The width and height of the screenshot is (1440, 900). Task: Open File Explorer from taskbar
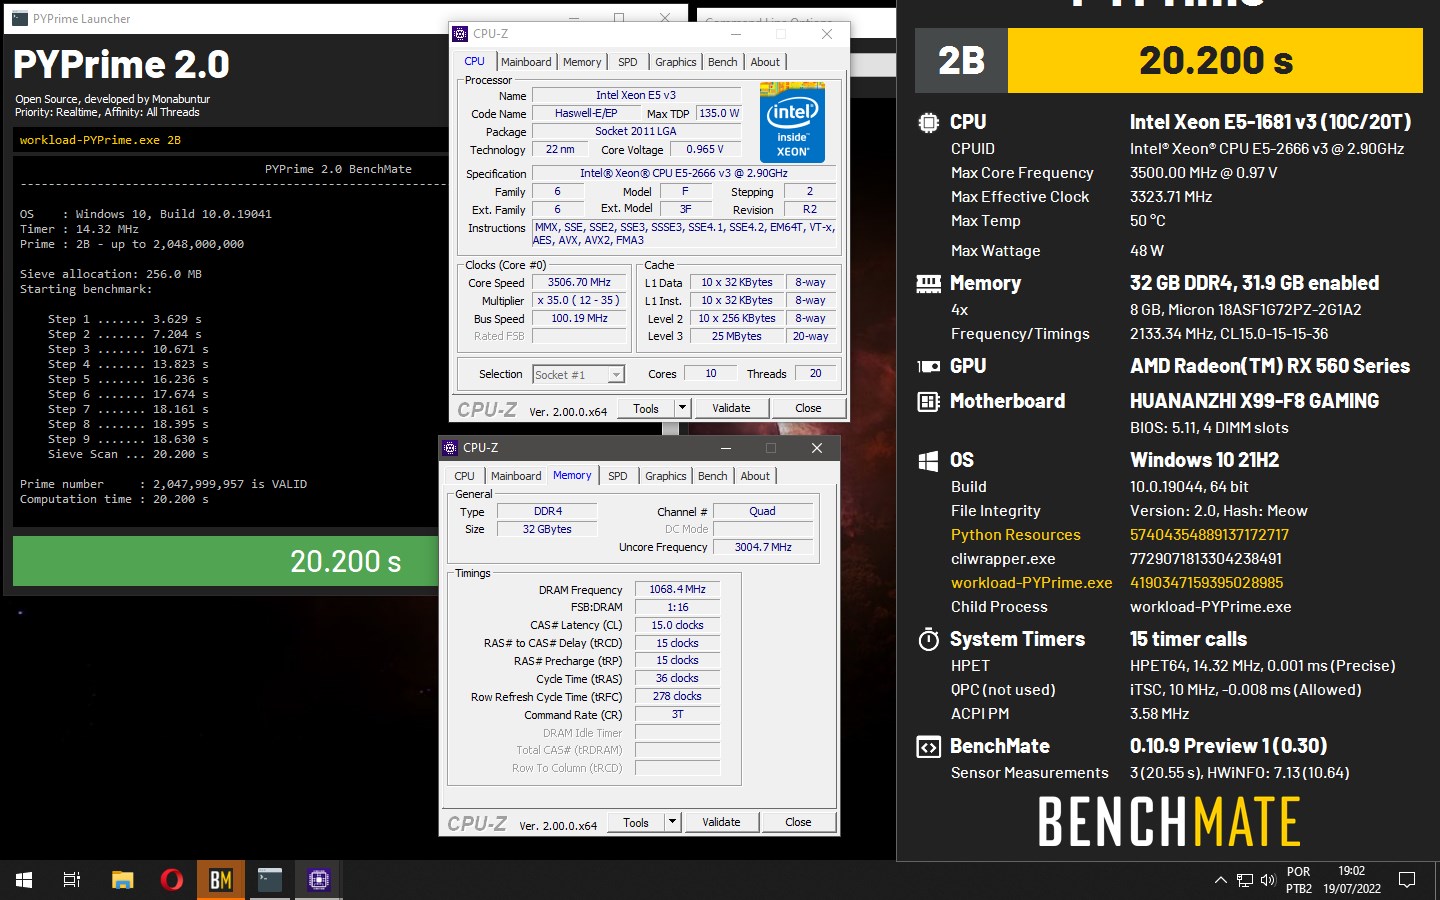pos(122,880)
